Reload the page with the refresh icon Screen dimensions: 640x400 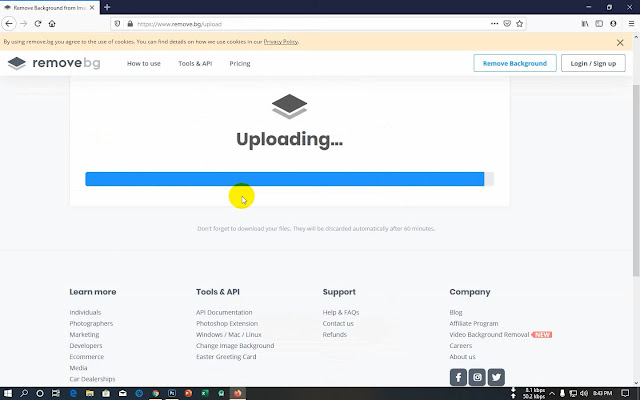[x=38, y=24]
